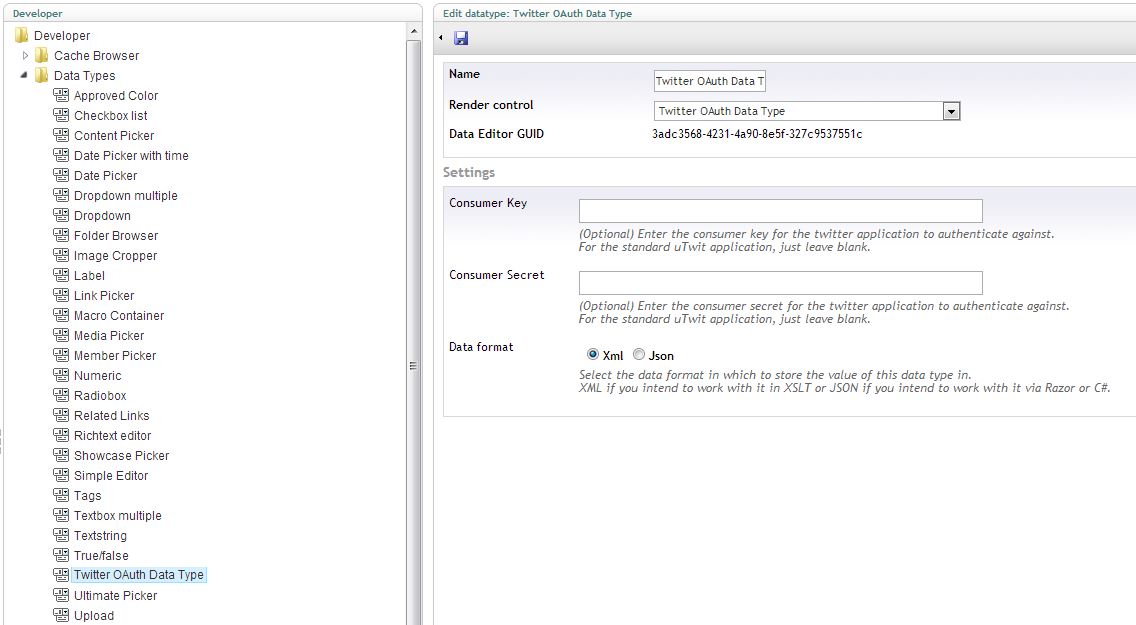Click the Related Links datatype icon
1136x625 pixels.
(62, 415)
